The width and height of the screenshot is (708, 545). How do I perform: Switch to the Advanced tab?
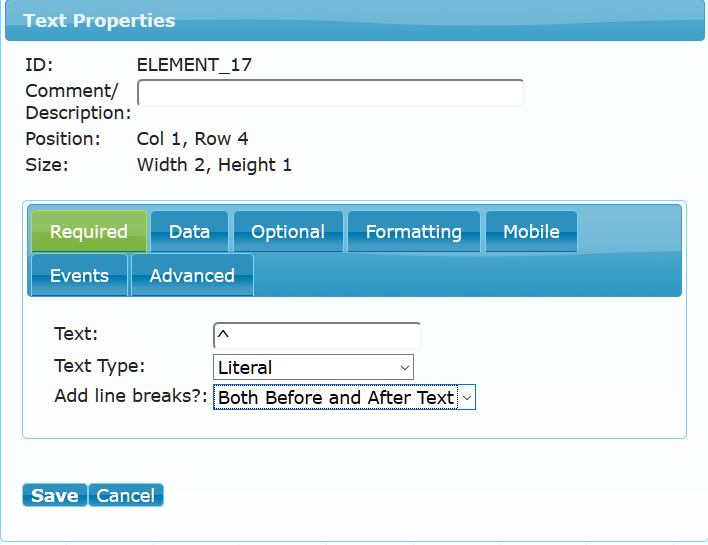(x=192, y=275)
